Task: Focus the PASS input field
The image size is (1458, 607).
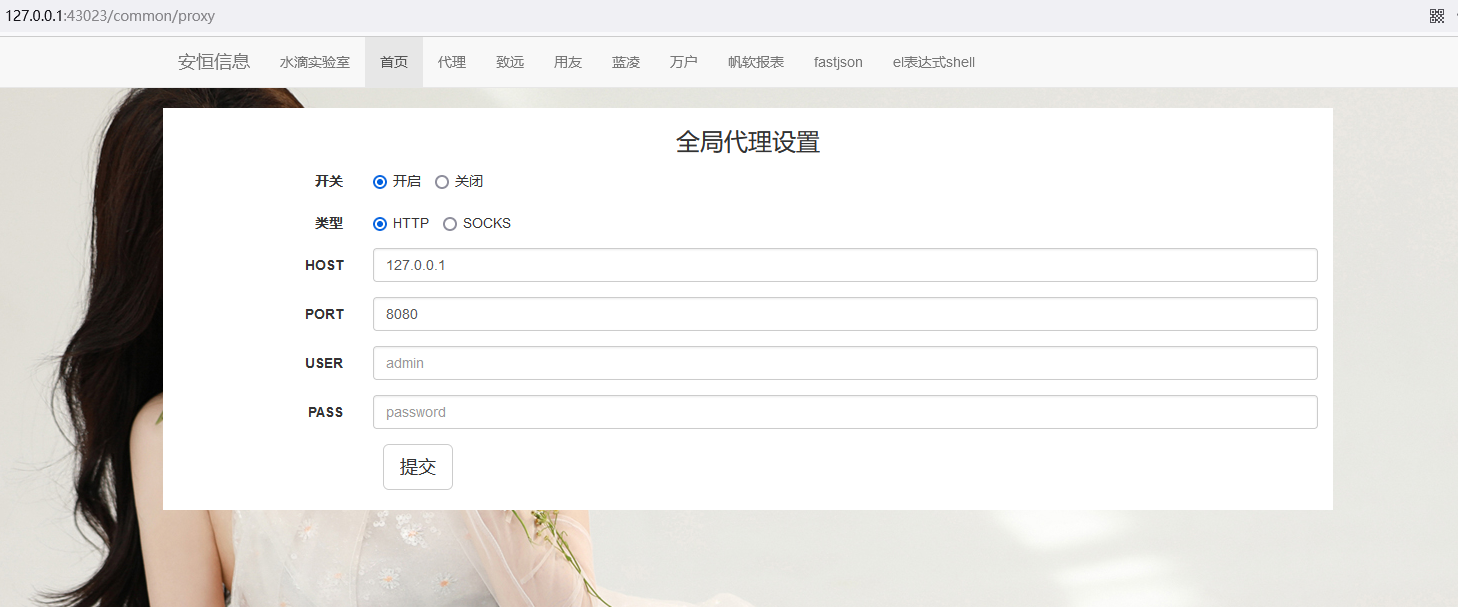Action: 845,412
